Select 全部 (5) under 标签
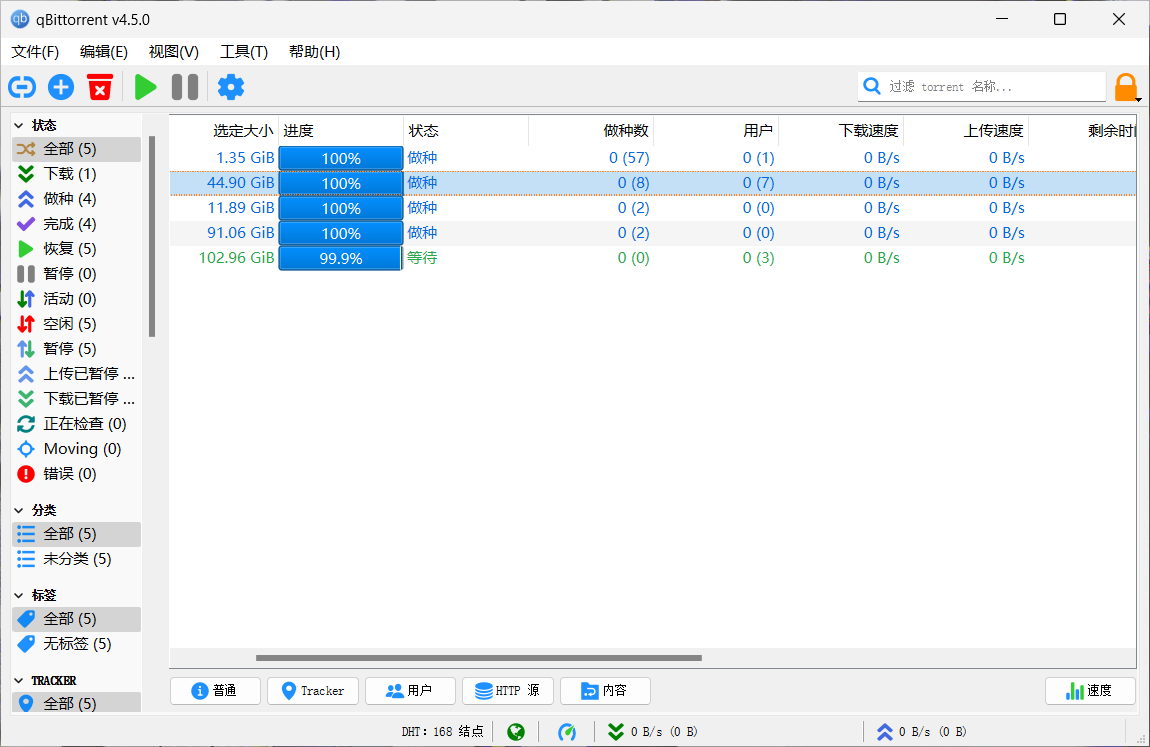The width and height of the screenshot is (1150, 747). pyautogui.click(x=76, y=619)
